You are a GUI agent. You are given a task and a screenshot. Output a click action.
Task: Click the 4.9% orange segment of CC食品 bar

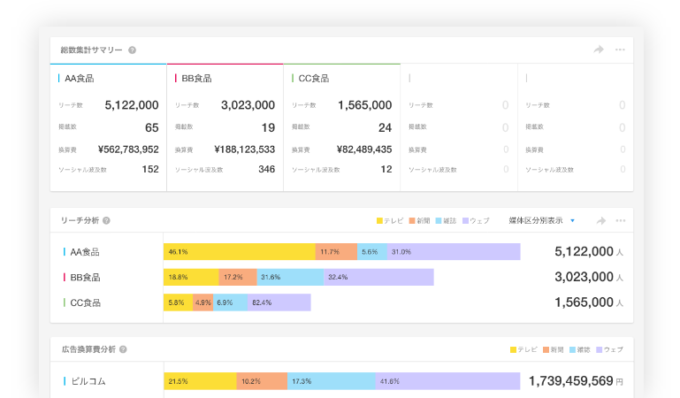click(x=203, y=303)
